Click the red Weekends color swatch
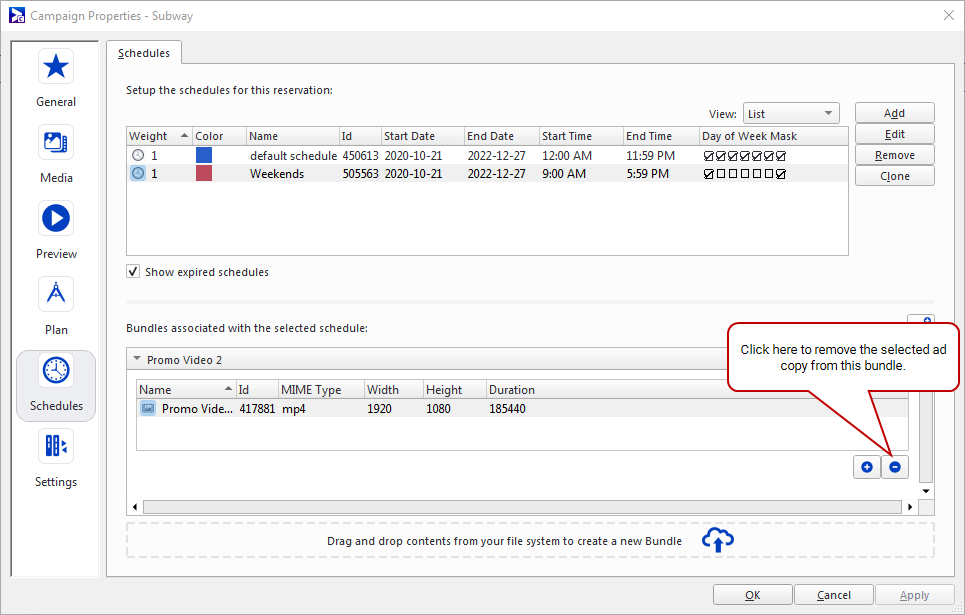 204,174
